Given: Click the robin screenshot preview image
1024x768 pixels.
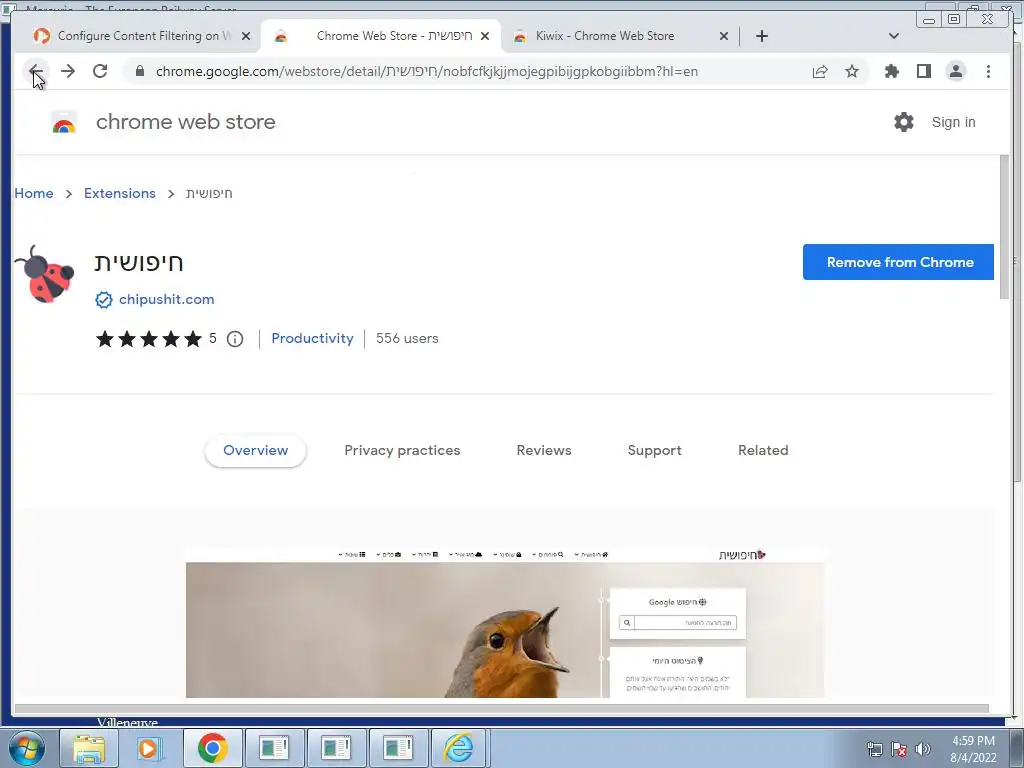Looking at the screenshot, I should [505, 623].
